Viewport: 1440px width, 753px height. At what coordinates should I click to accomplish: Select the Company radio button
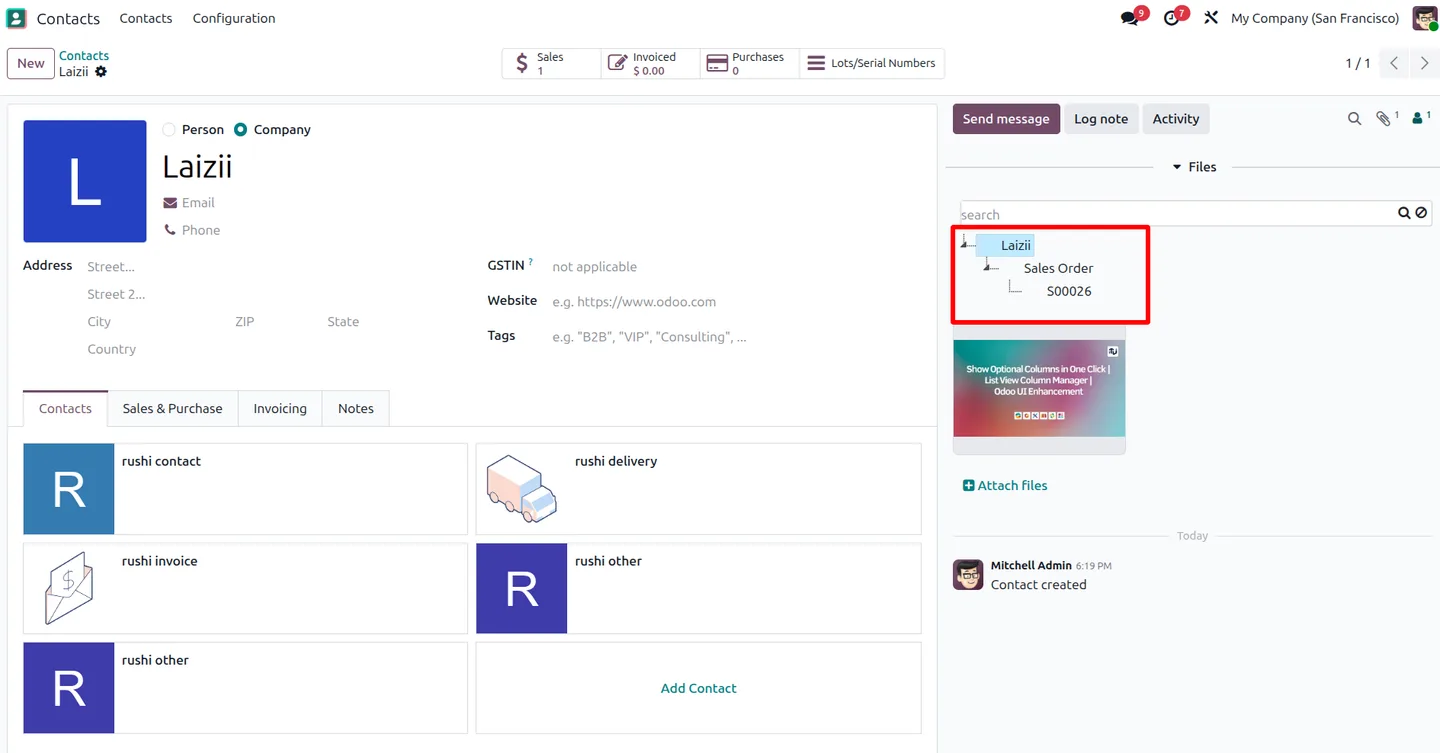(240, 130)
